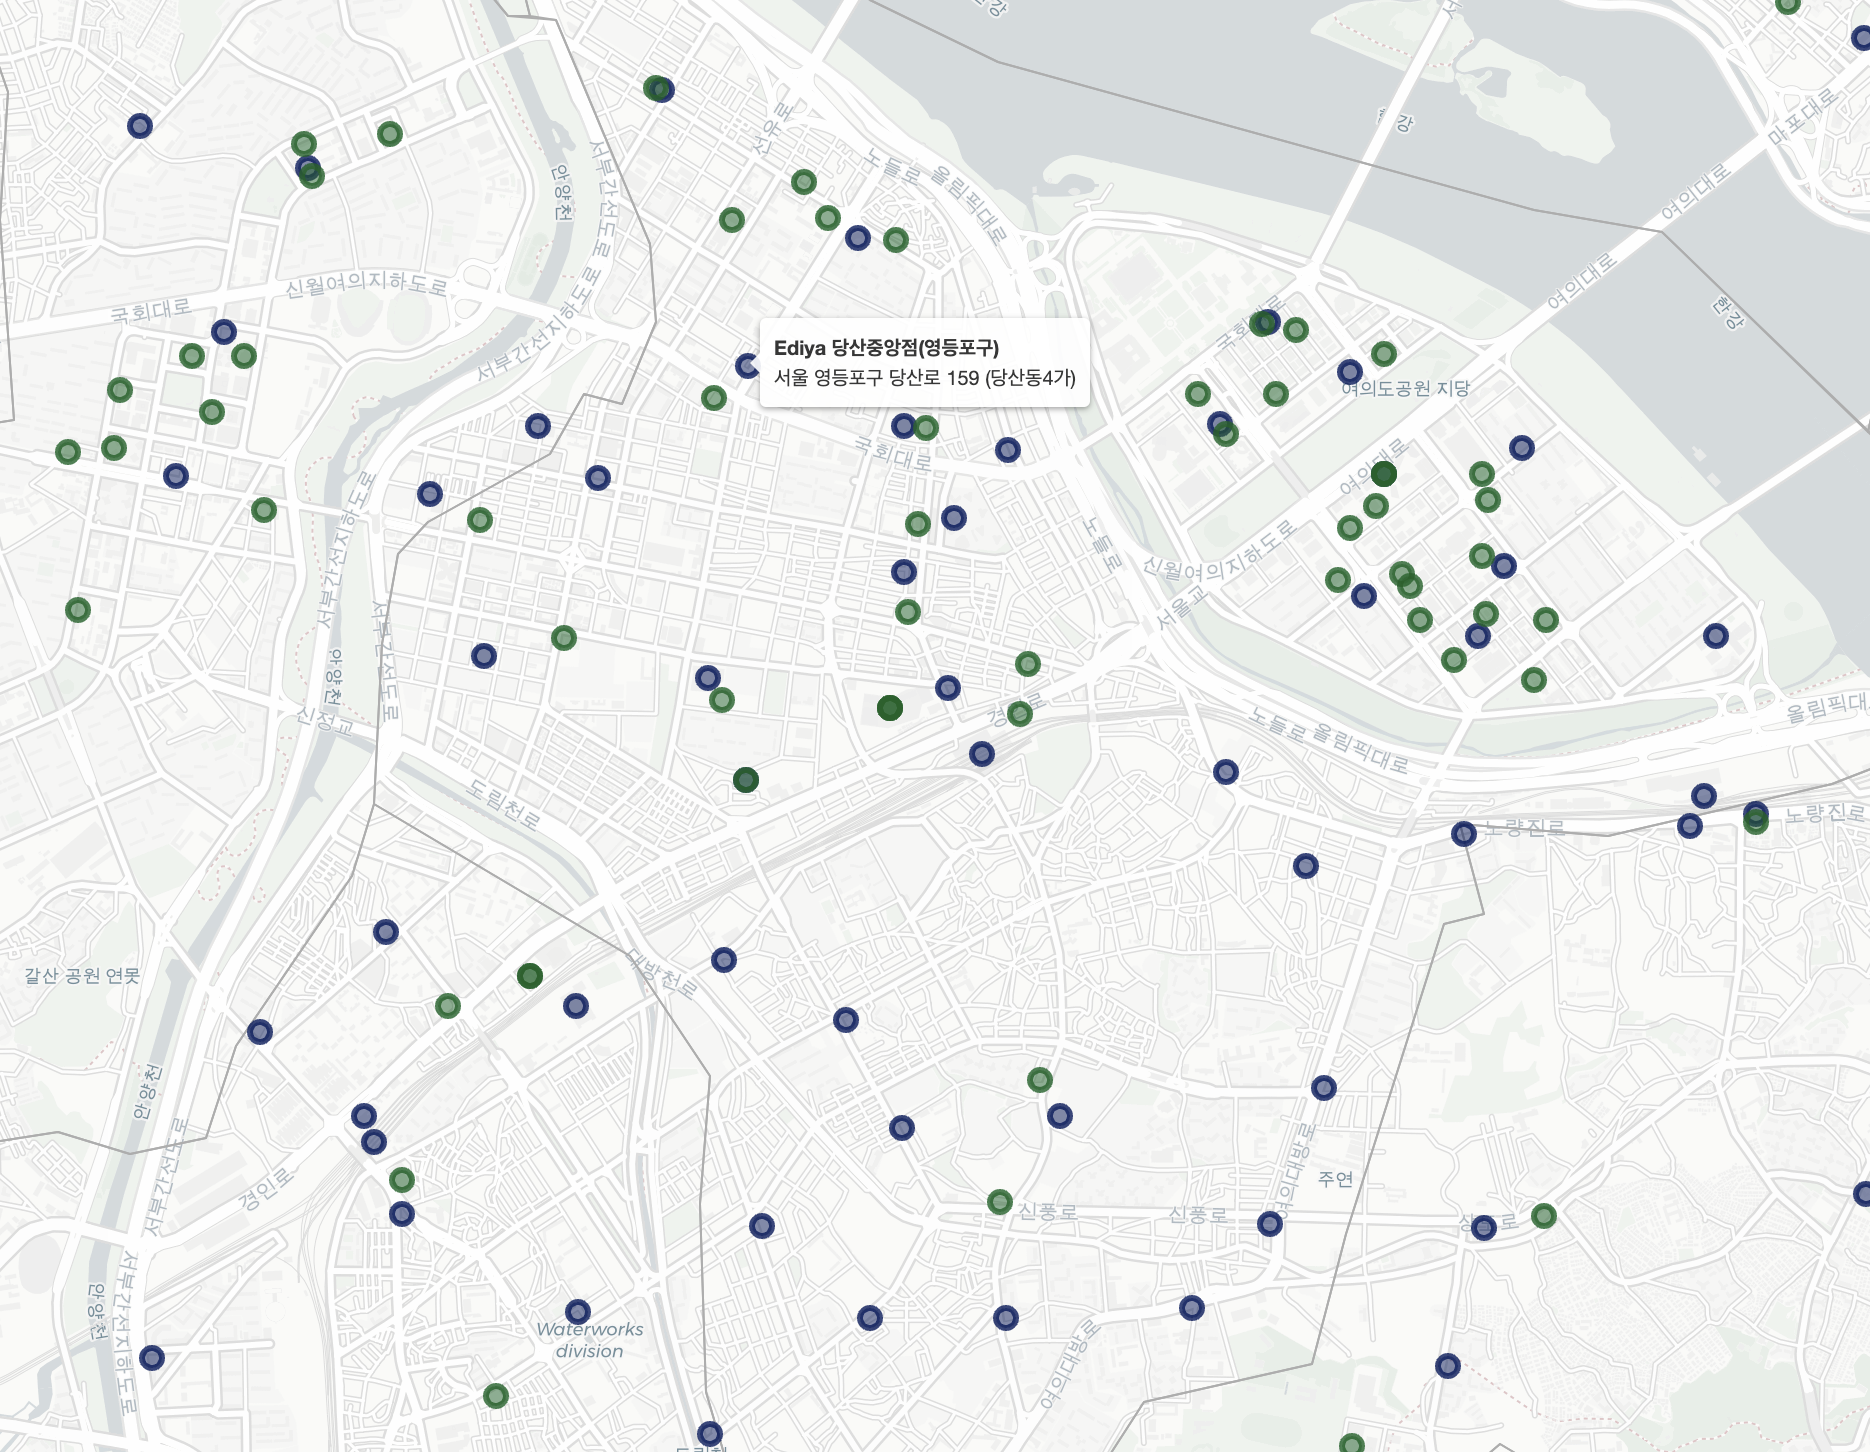The width and height of the screenshot is (1870, 1452).
Task: Click the Waterworks division map label
Action: (x=590, y=1340)
